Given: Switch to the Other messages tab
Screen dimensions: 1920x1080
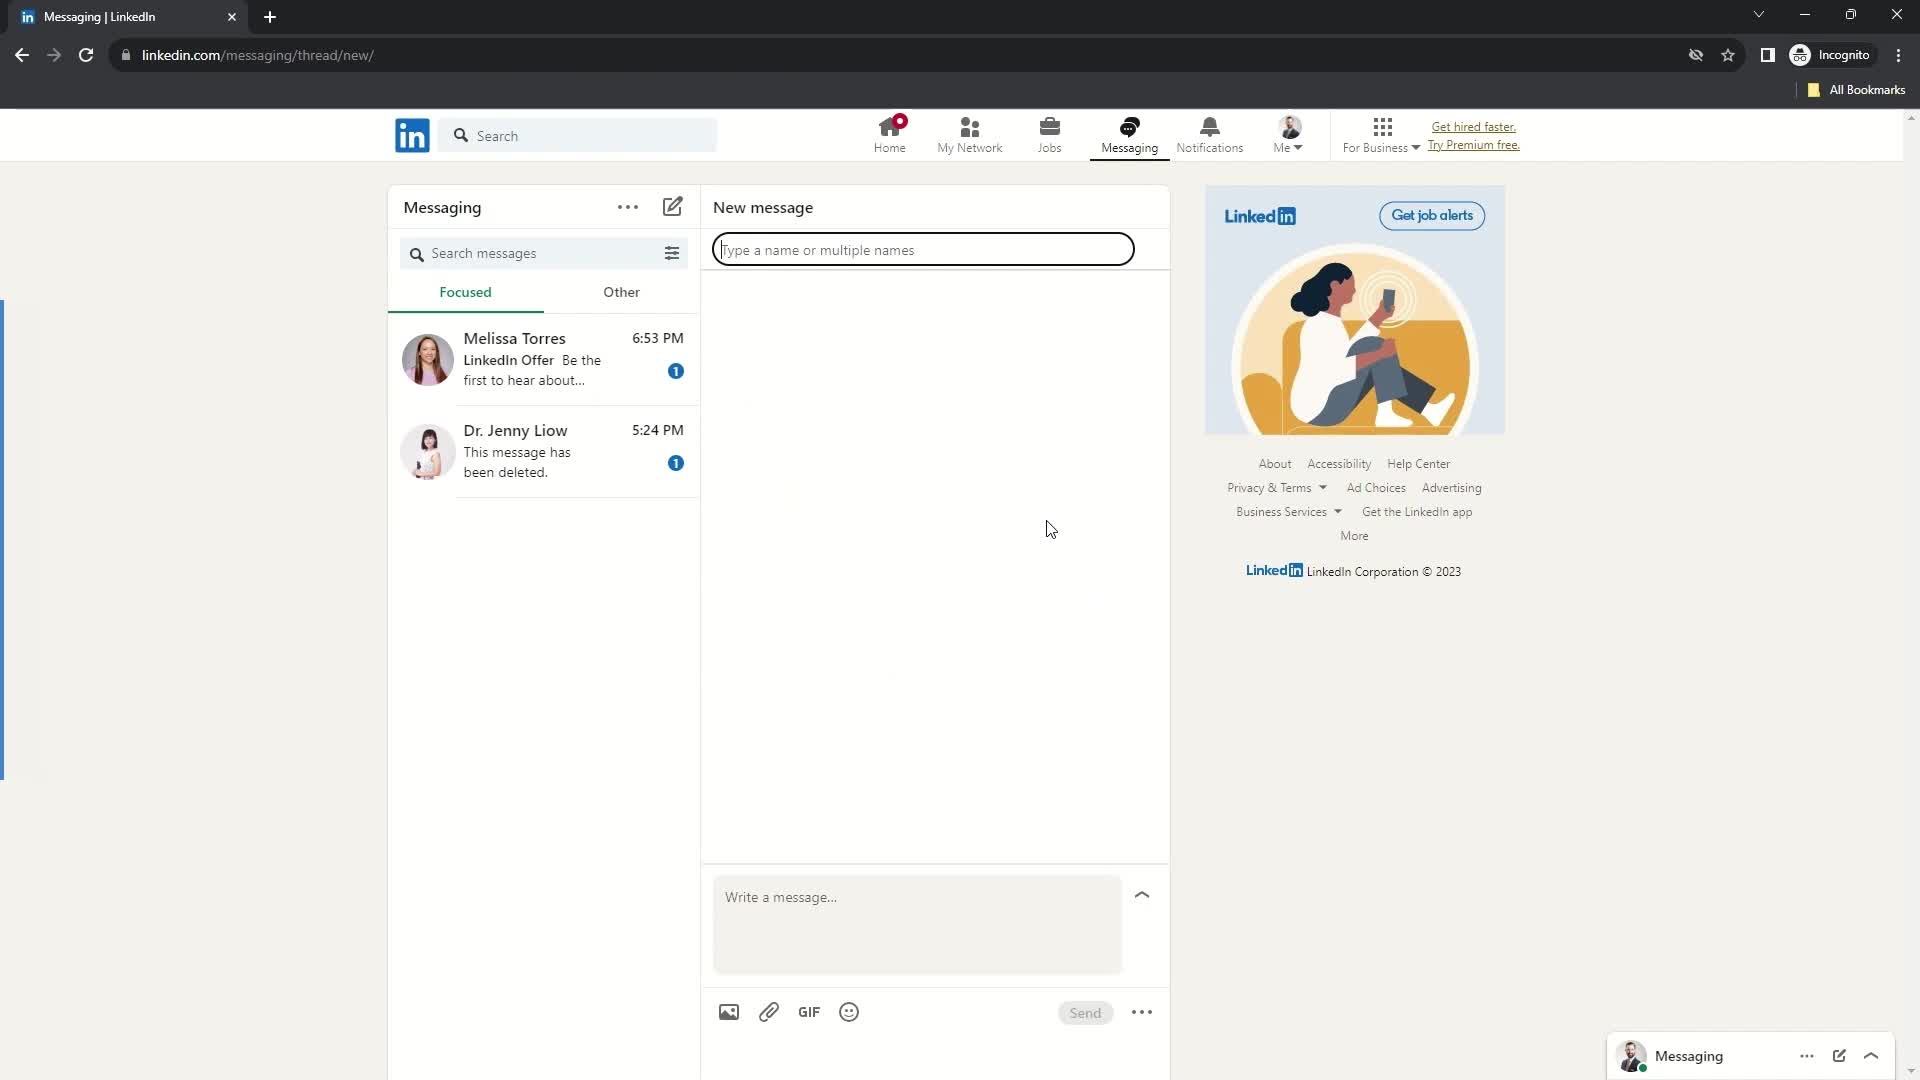Looking at the screenshot, I should (621, 291).
